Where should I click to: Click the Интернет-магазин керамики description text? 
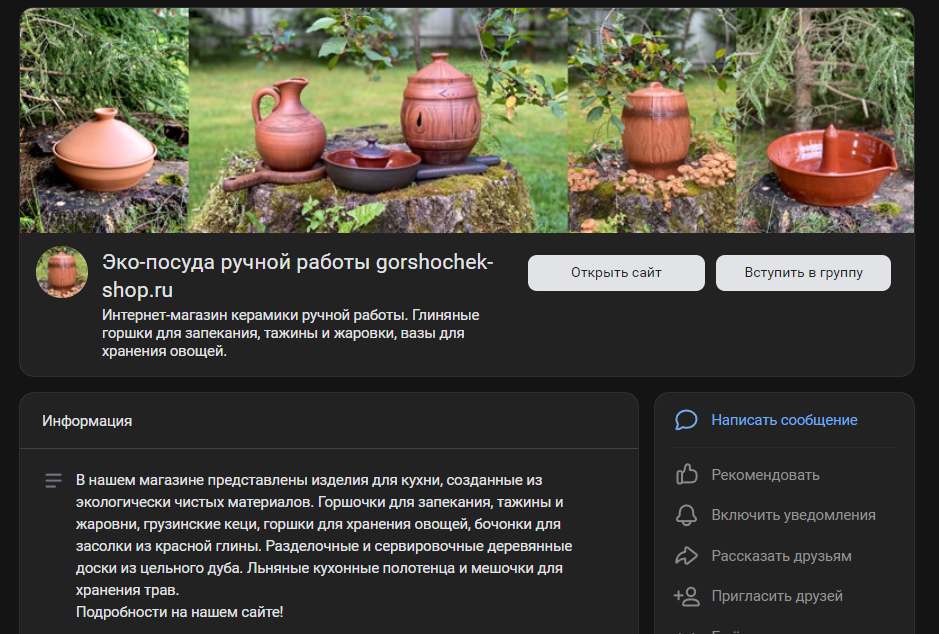(290, 333)
